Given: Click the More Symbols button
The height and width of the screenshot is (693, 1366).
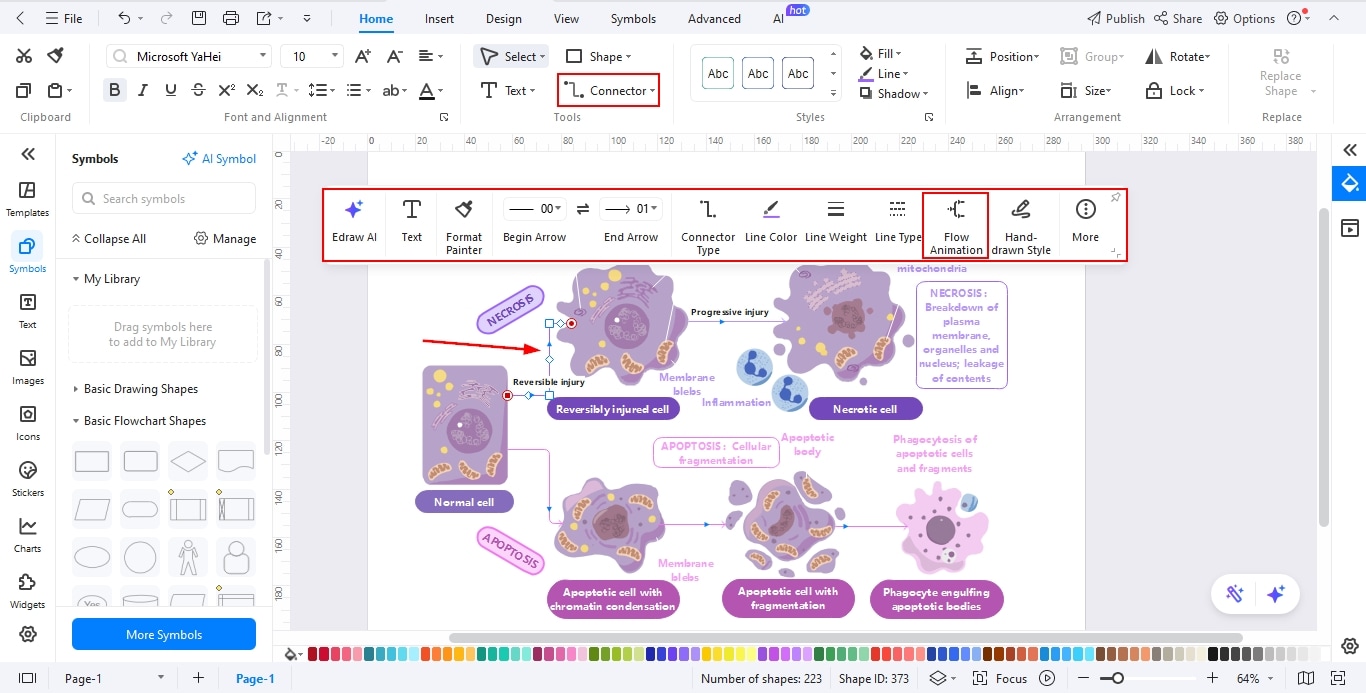Looking at the screenshot, I should pyautogui.click(x=164, y=634).
